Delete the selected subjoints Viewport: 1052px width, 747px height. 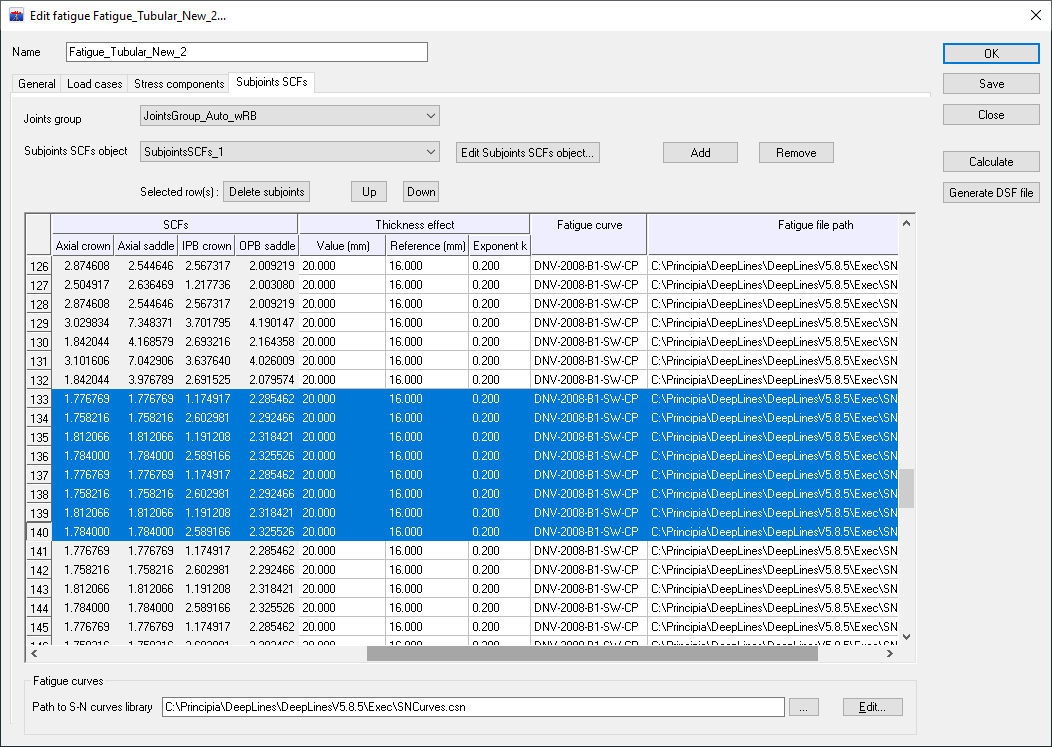266,192
